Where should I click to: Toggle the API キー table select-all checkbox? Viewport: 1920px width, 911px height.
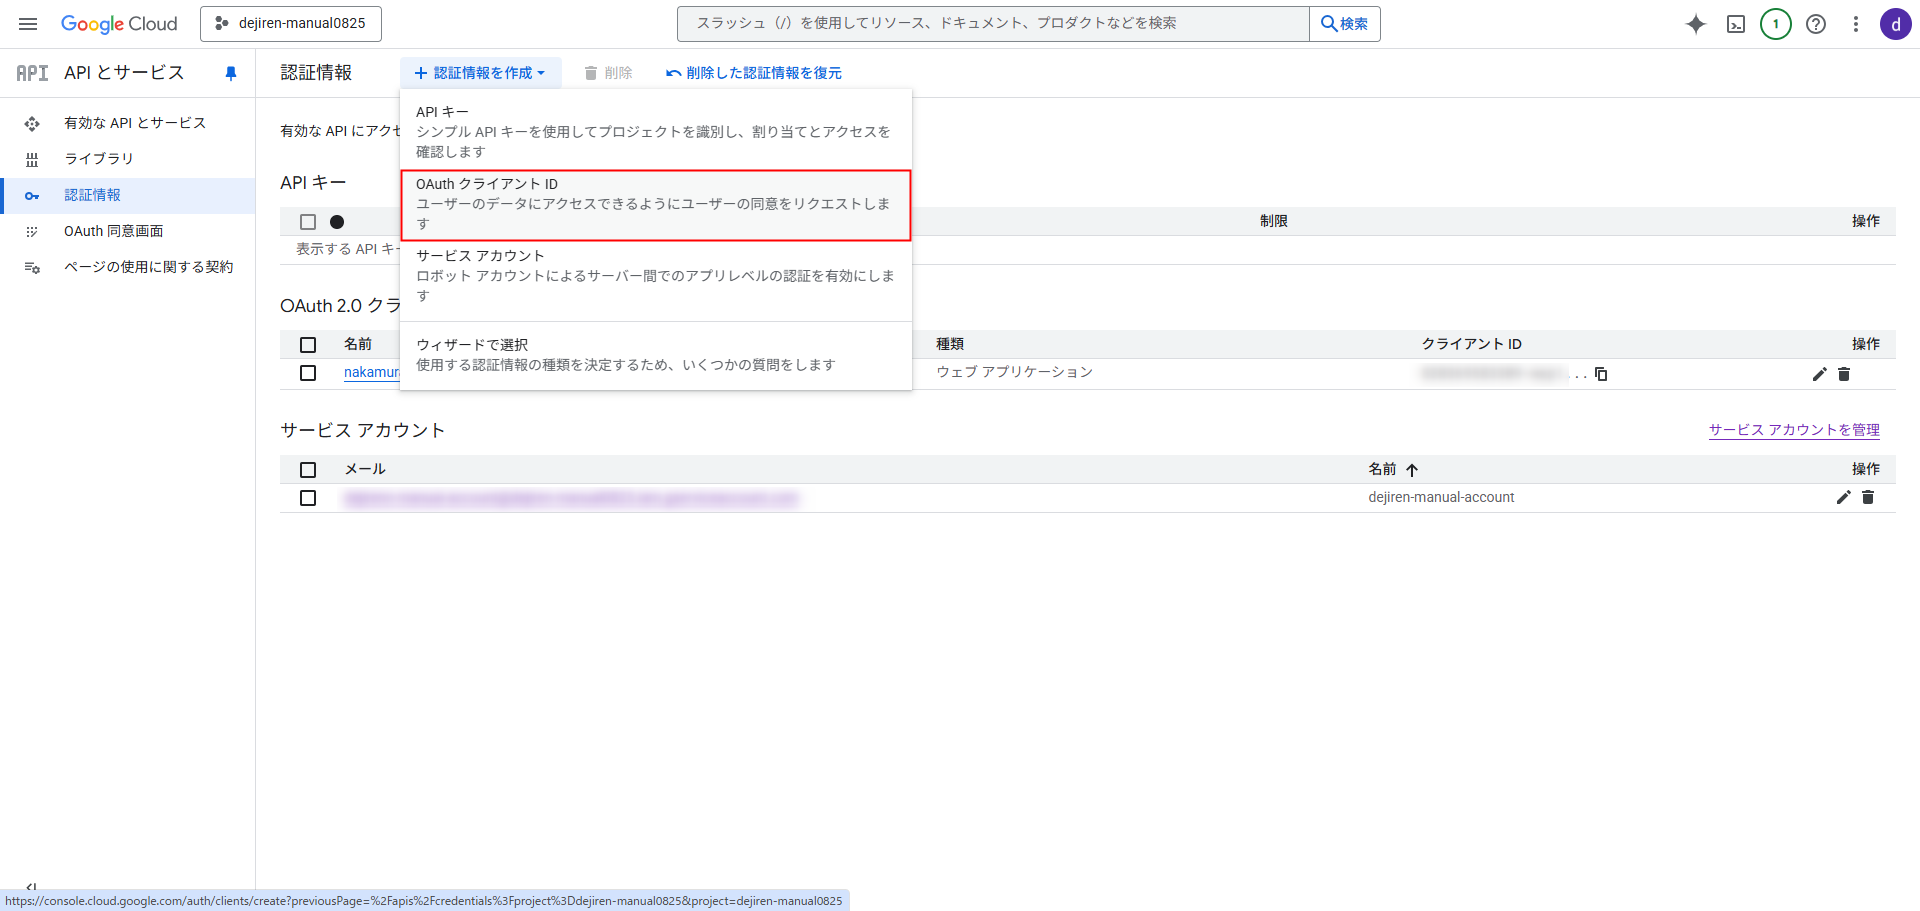(x=308, y=222)
